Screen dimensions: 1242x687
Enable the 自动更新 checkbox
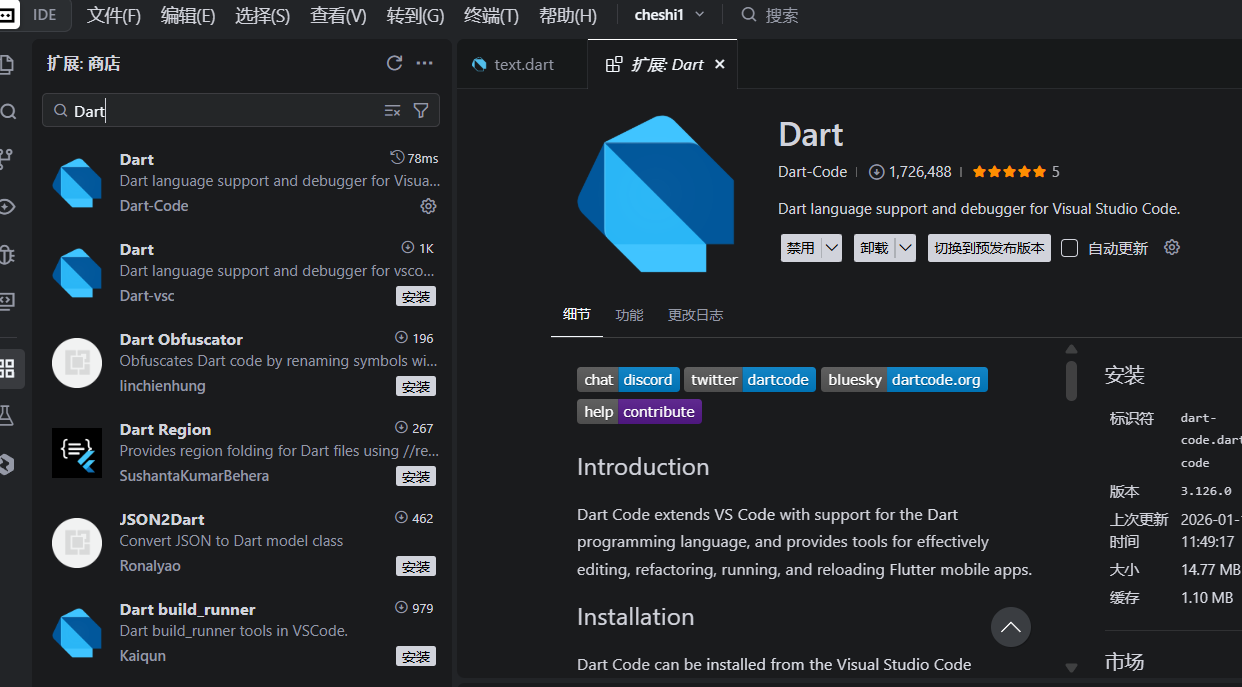(x=1069, y=248)
